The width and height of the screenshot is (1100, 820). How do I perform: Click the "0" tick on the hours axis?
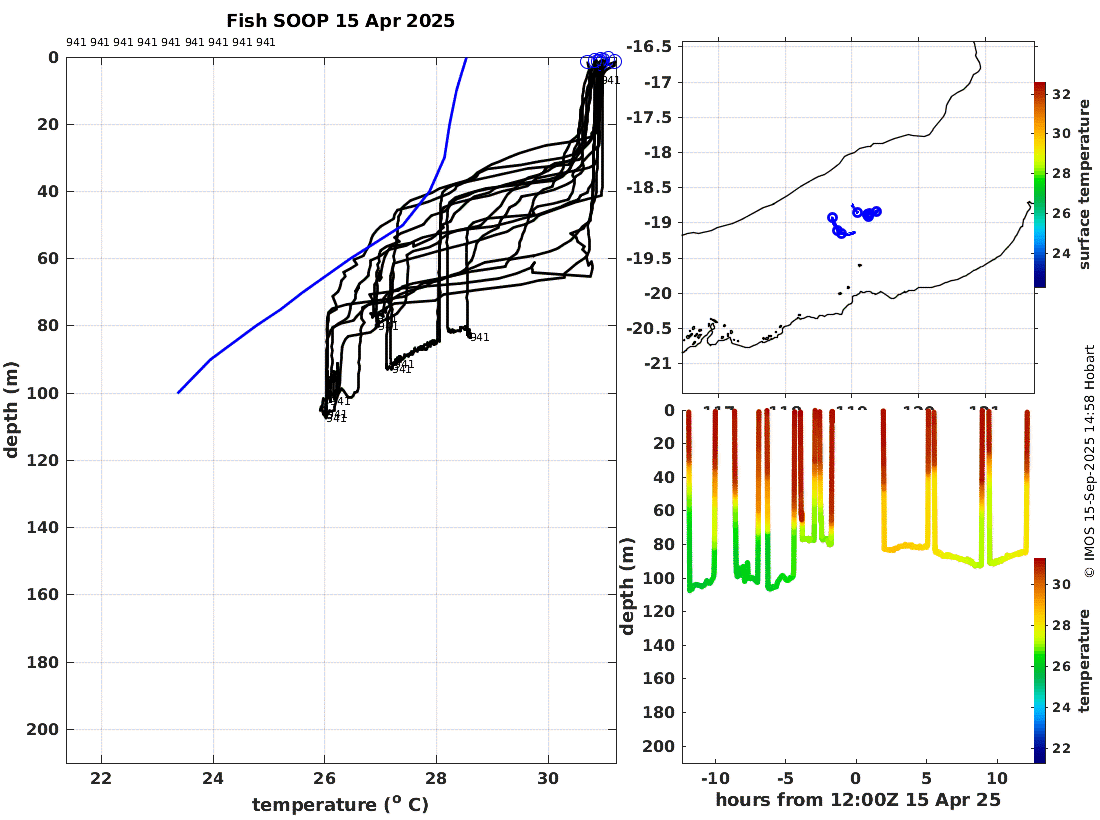(x=855, y=778)
